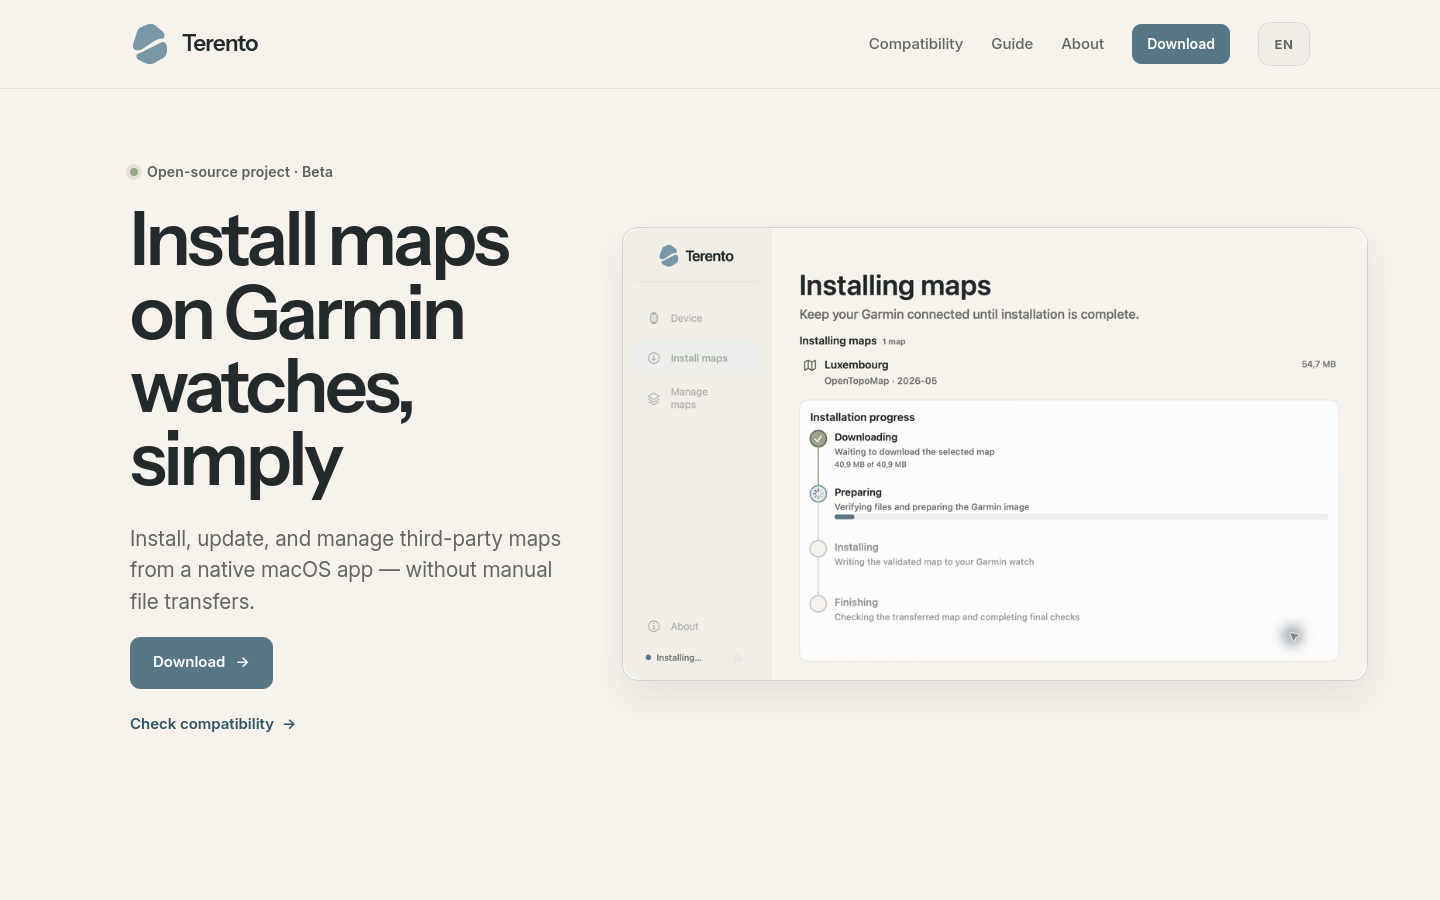1440x900 pixels.
Task: Click the OpenTopoMap · 2026-05 subtitle
Action: (x=880, y=381)
